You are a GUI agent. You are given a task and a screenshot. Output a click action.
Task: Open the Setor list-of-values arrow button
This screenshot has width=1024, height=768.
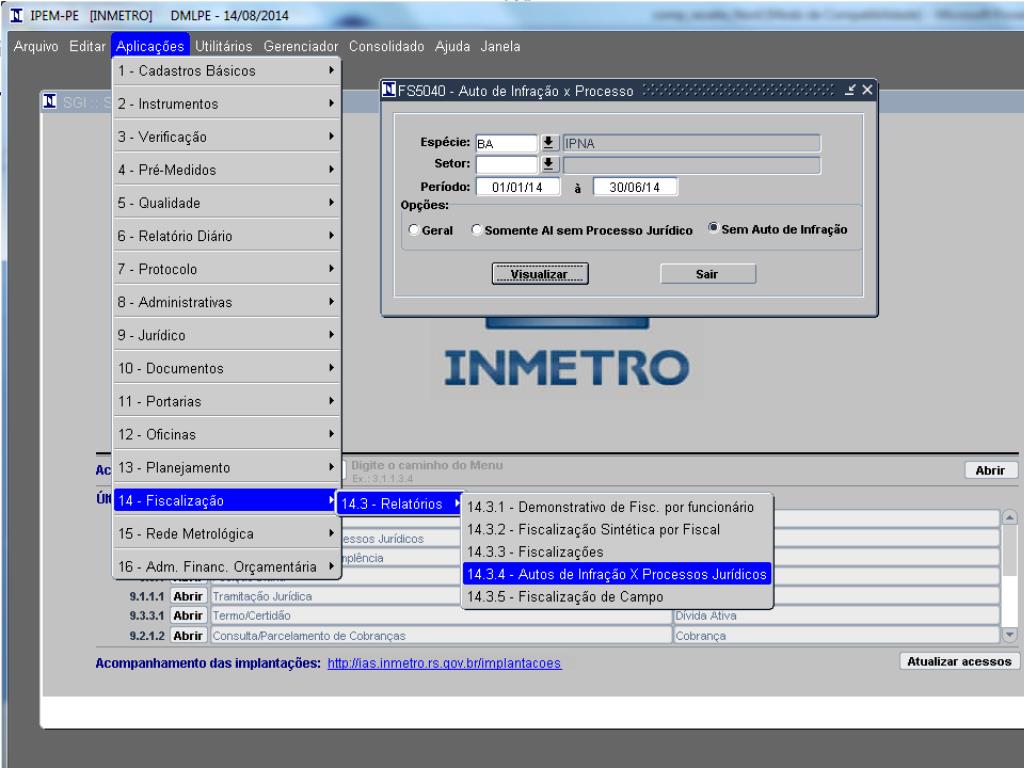[x=549, y=164]
